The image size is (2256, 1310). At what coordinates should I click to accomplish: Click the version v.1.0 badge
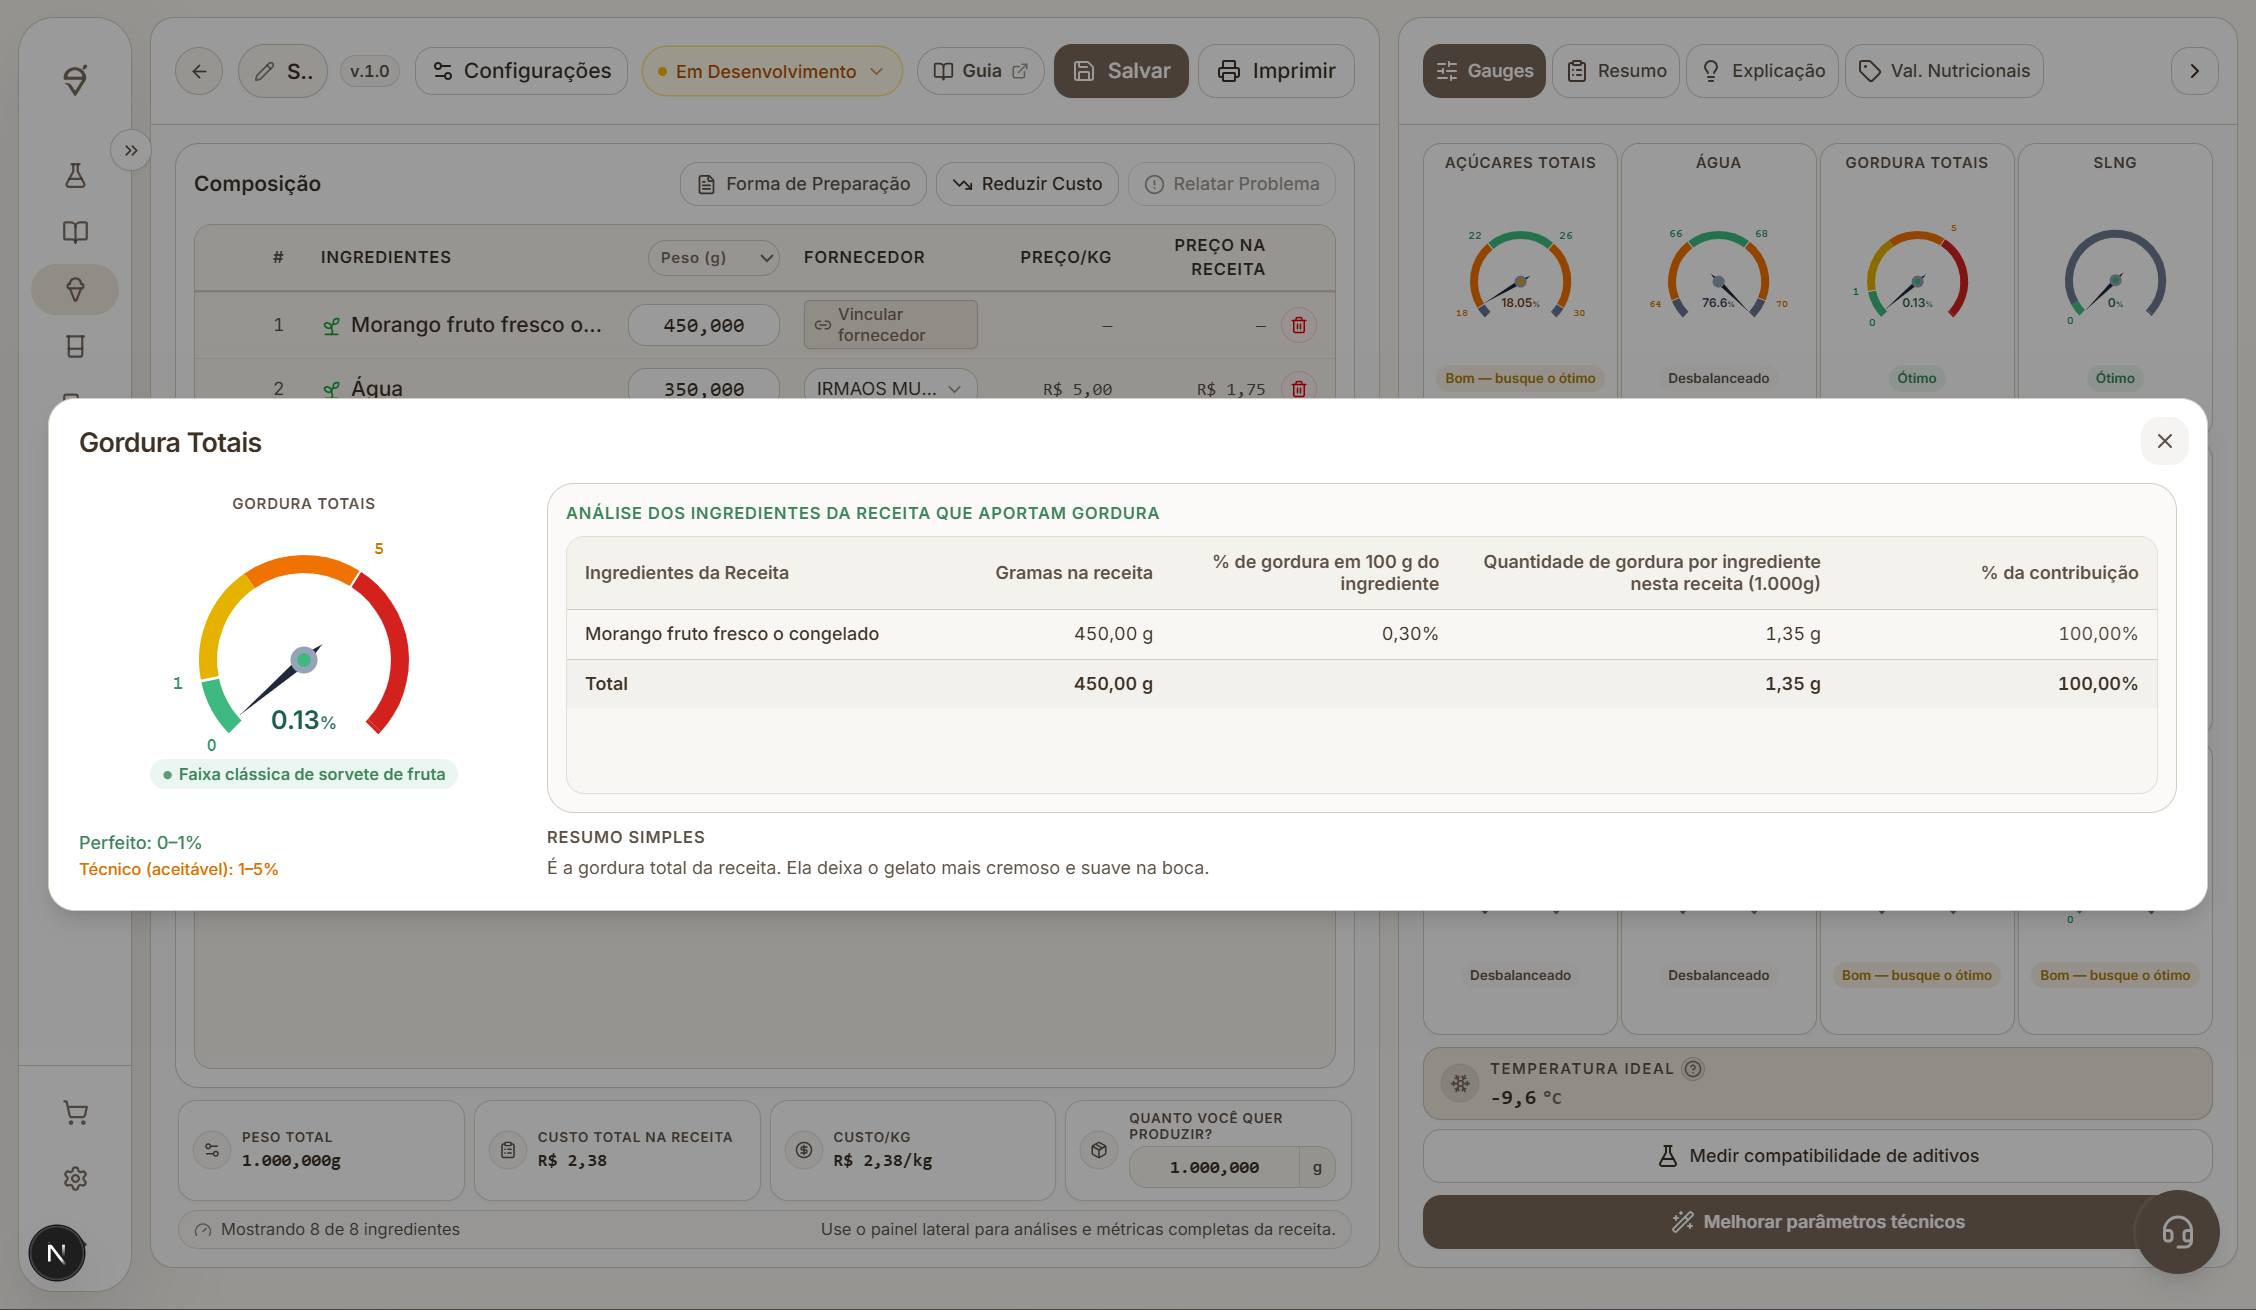click(x=370, y=71)
